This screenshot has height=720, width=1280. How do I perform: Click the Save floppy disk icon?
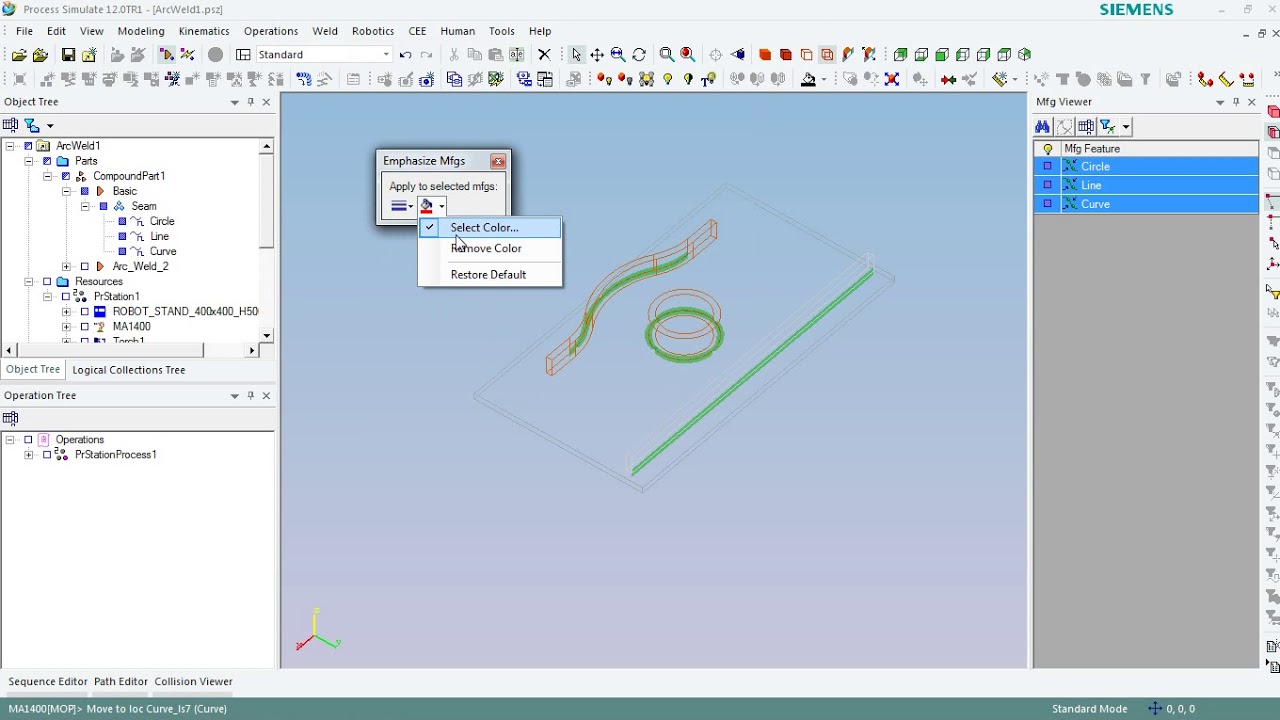click(68, 55)
